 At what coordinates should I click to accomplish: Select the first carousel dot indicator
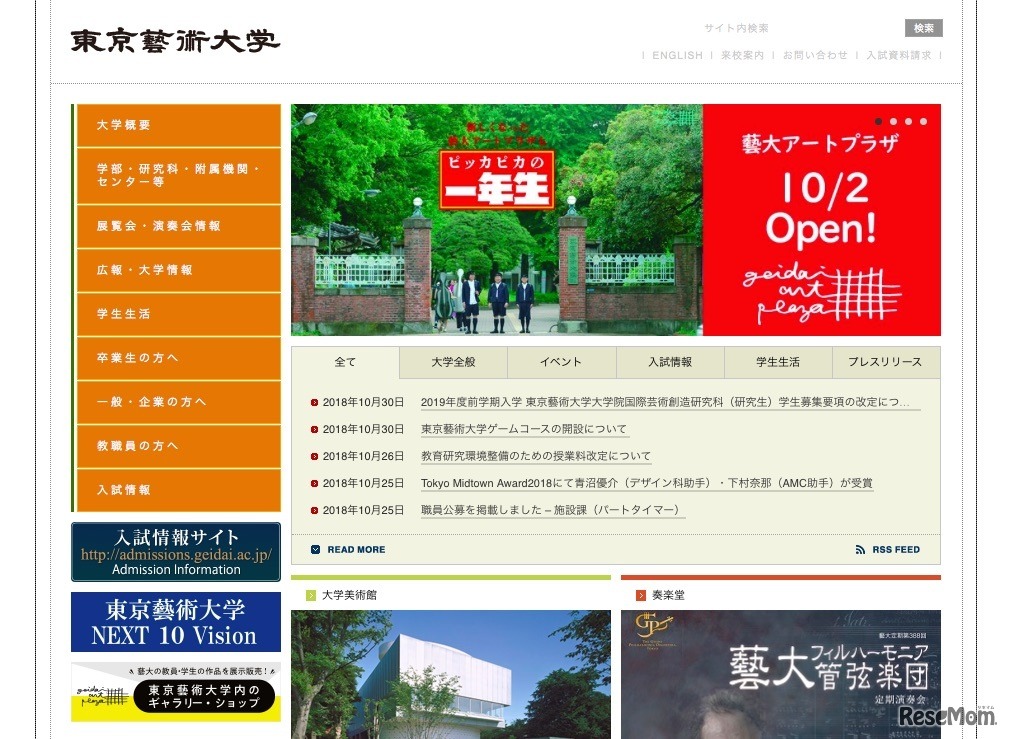(878, 121)
